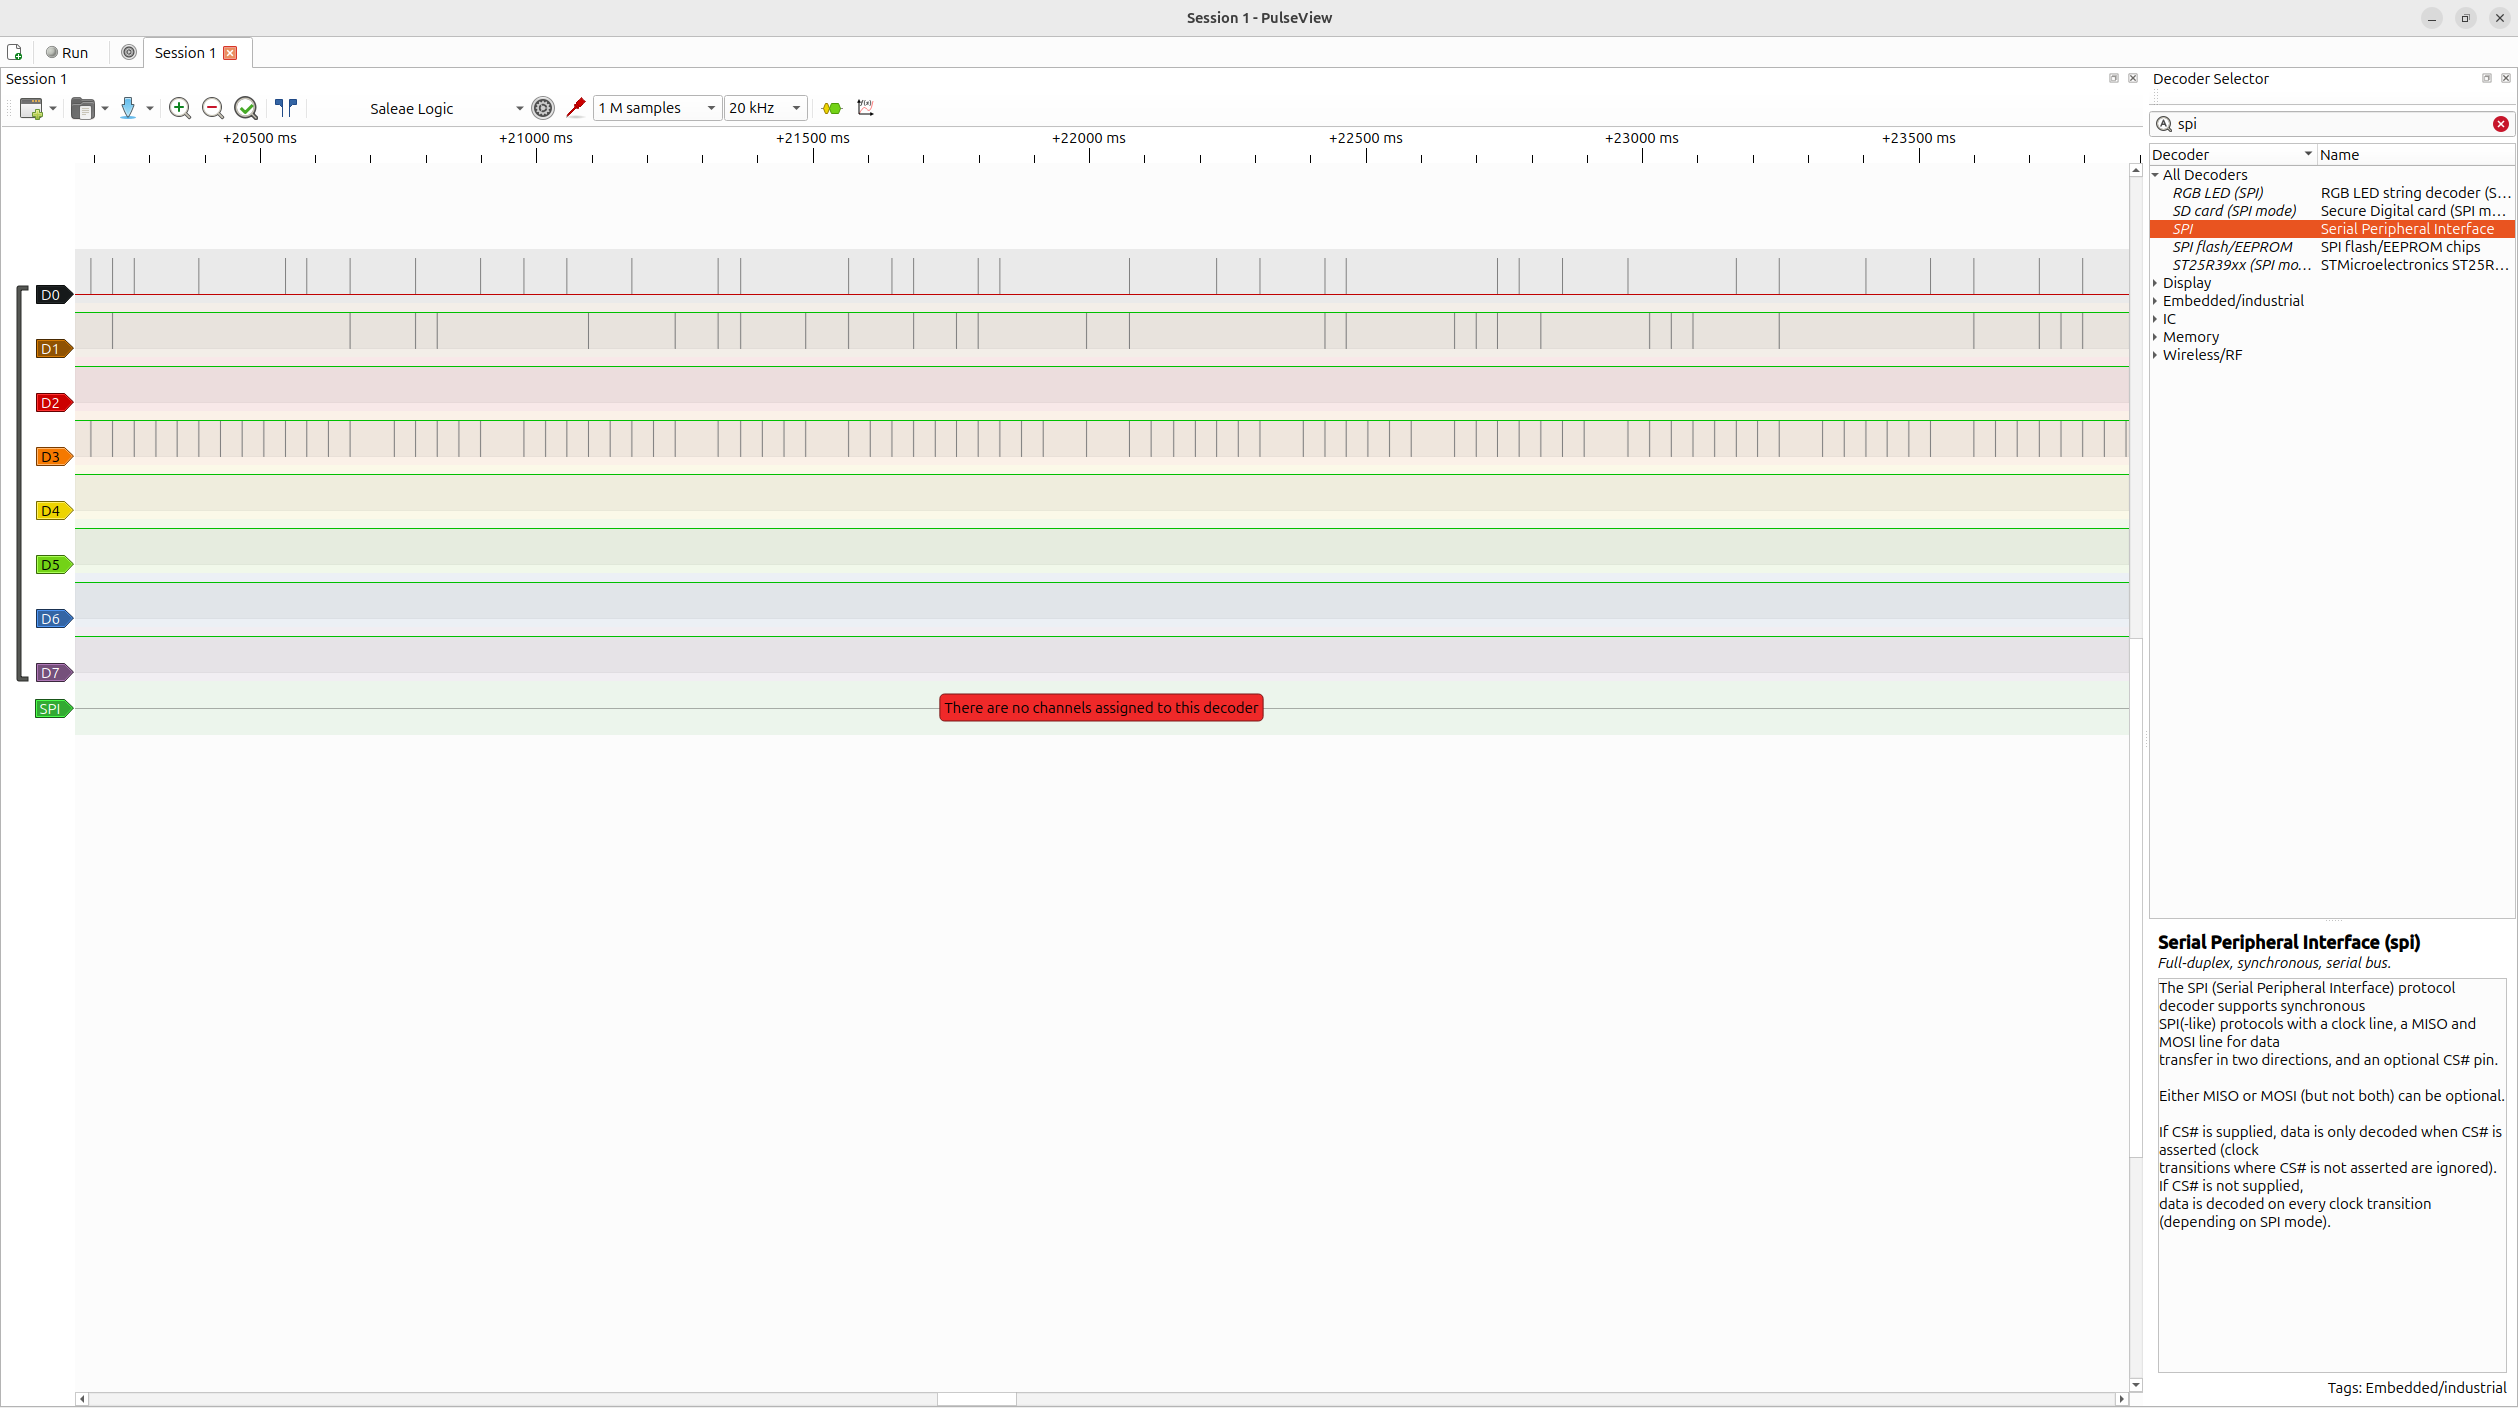Viewport: 2518px width, 1408px height.
Task: Open device configuration with the gear icon
Action: [543, 108]
